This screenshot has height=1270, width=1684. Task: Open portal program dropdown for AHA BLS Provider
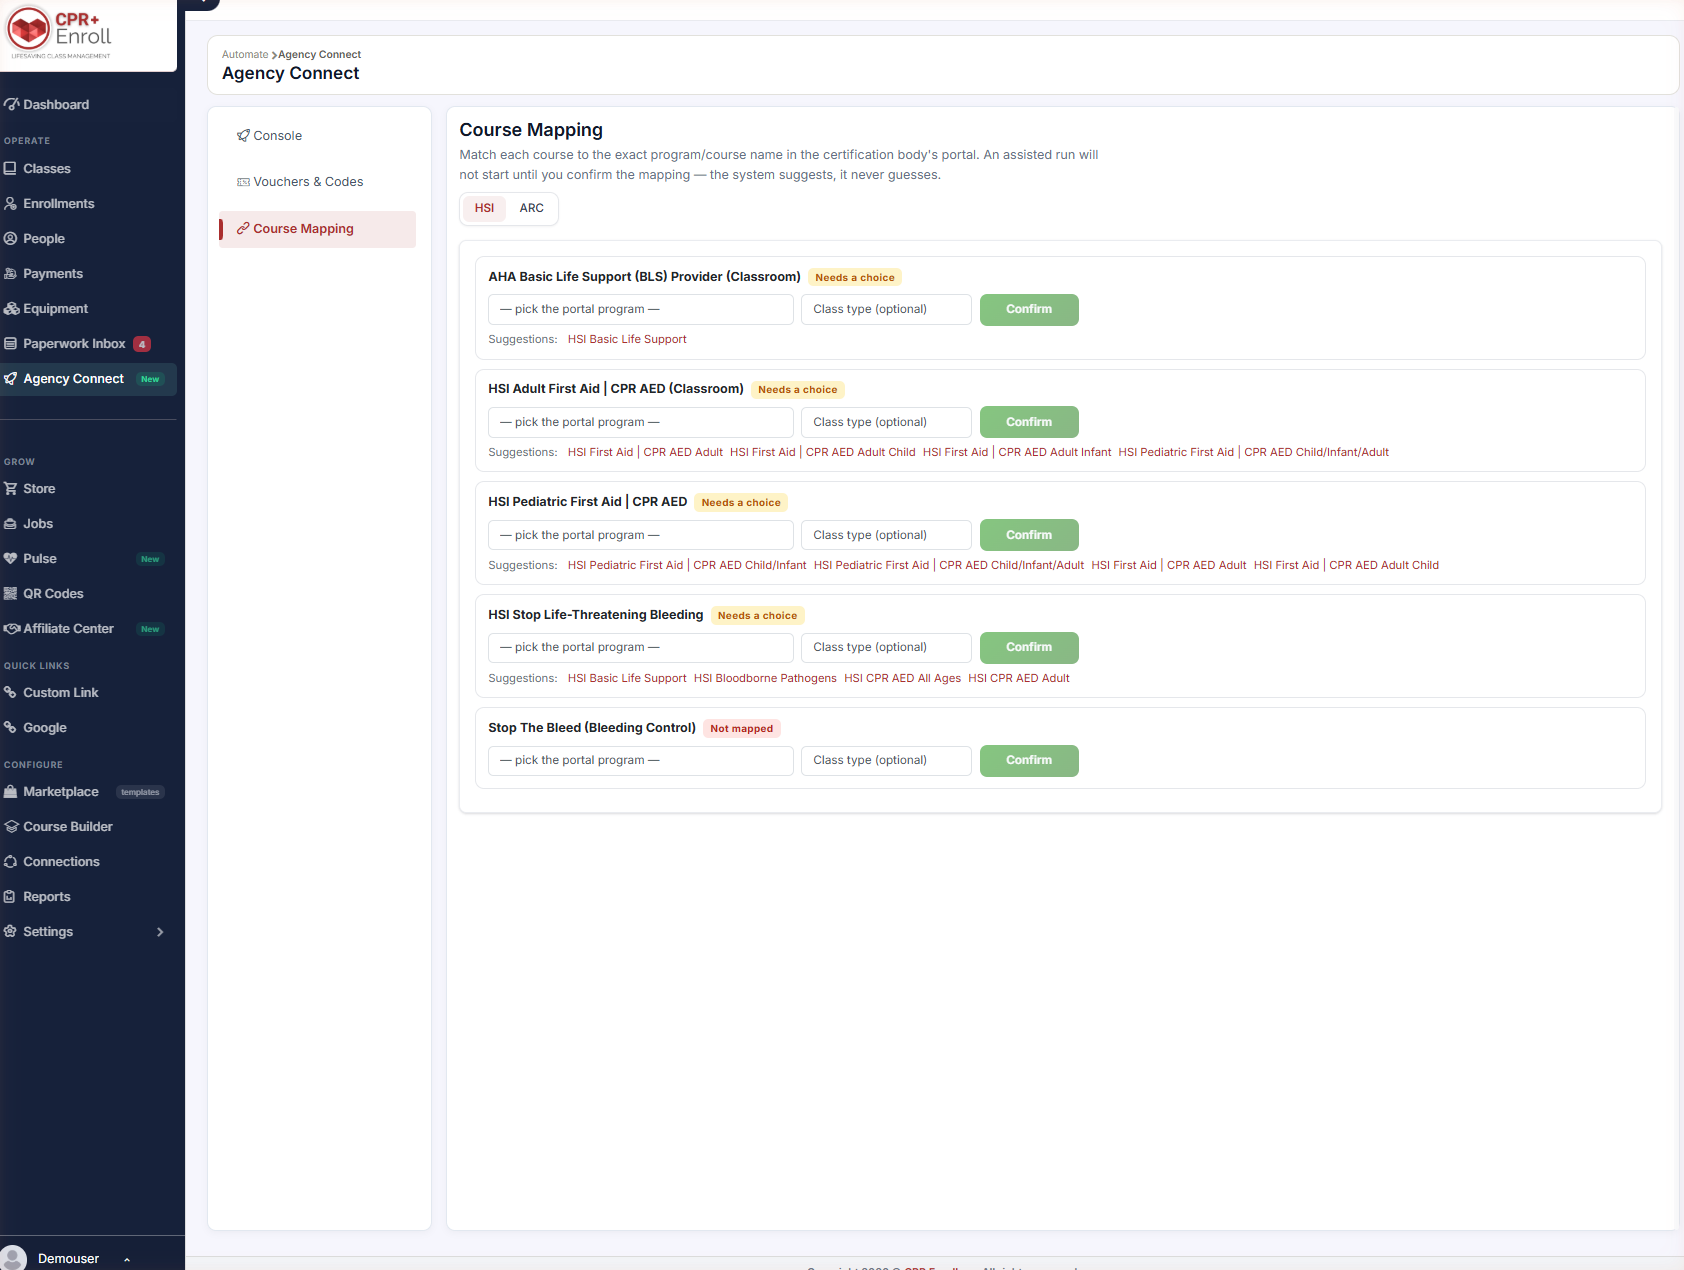tap(641, 310)
